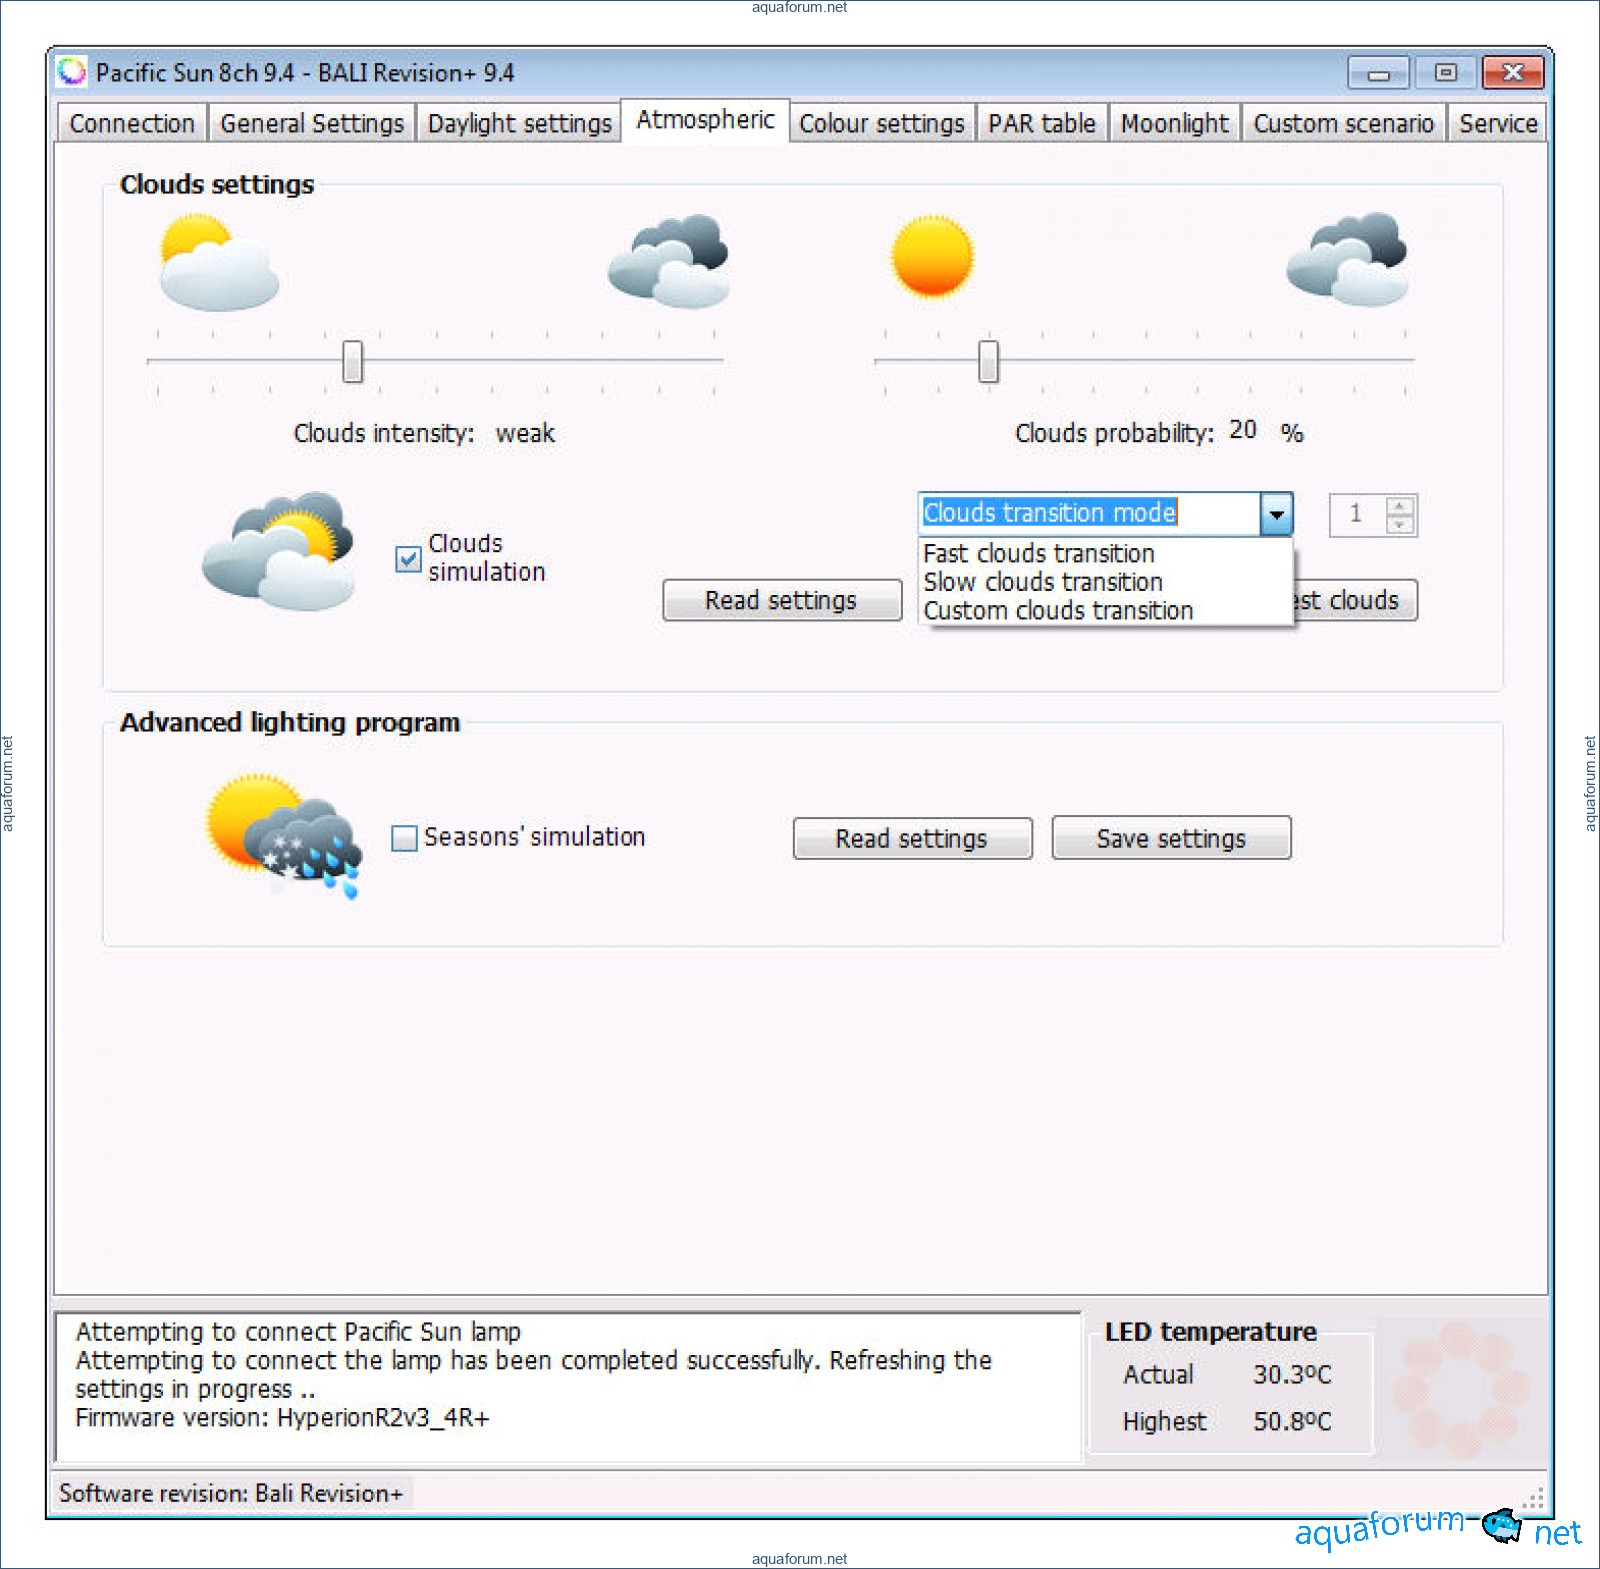Image resolution: width=1600 pixels, height=1569 pixels.
Task: Switch to the Daylight settings tab
Action: [x=519, y=123]
